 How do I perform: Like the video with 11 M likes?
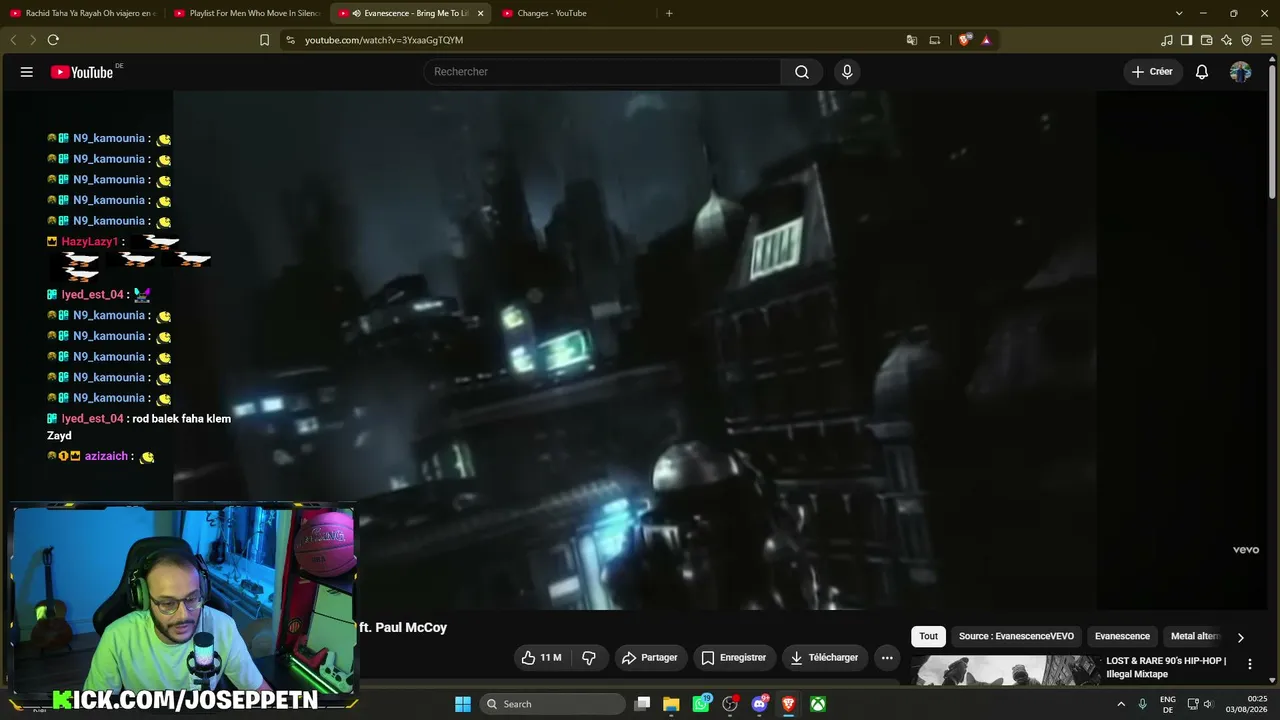point(540,658)
